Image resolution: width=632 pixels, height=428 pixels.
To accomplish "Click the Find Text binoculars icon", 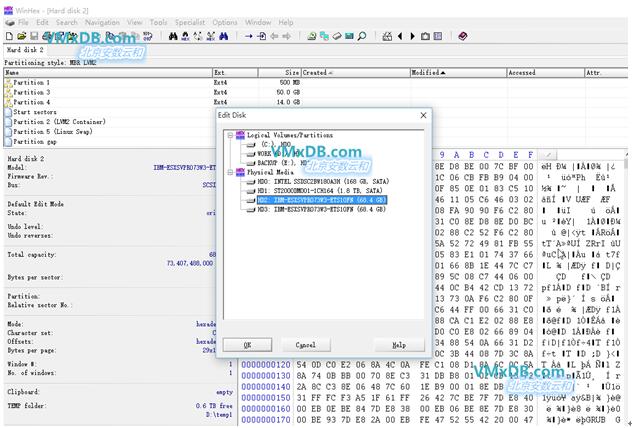I will (173, 36).
